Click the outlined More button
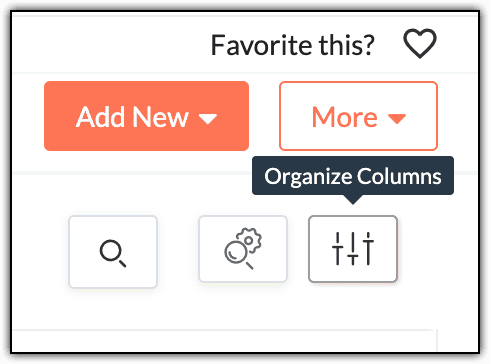490x364 pixels. (x=358, y=116)
